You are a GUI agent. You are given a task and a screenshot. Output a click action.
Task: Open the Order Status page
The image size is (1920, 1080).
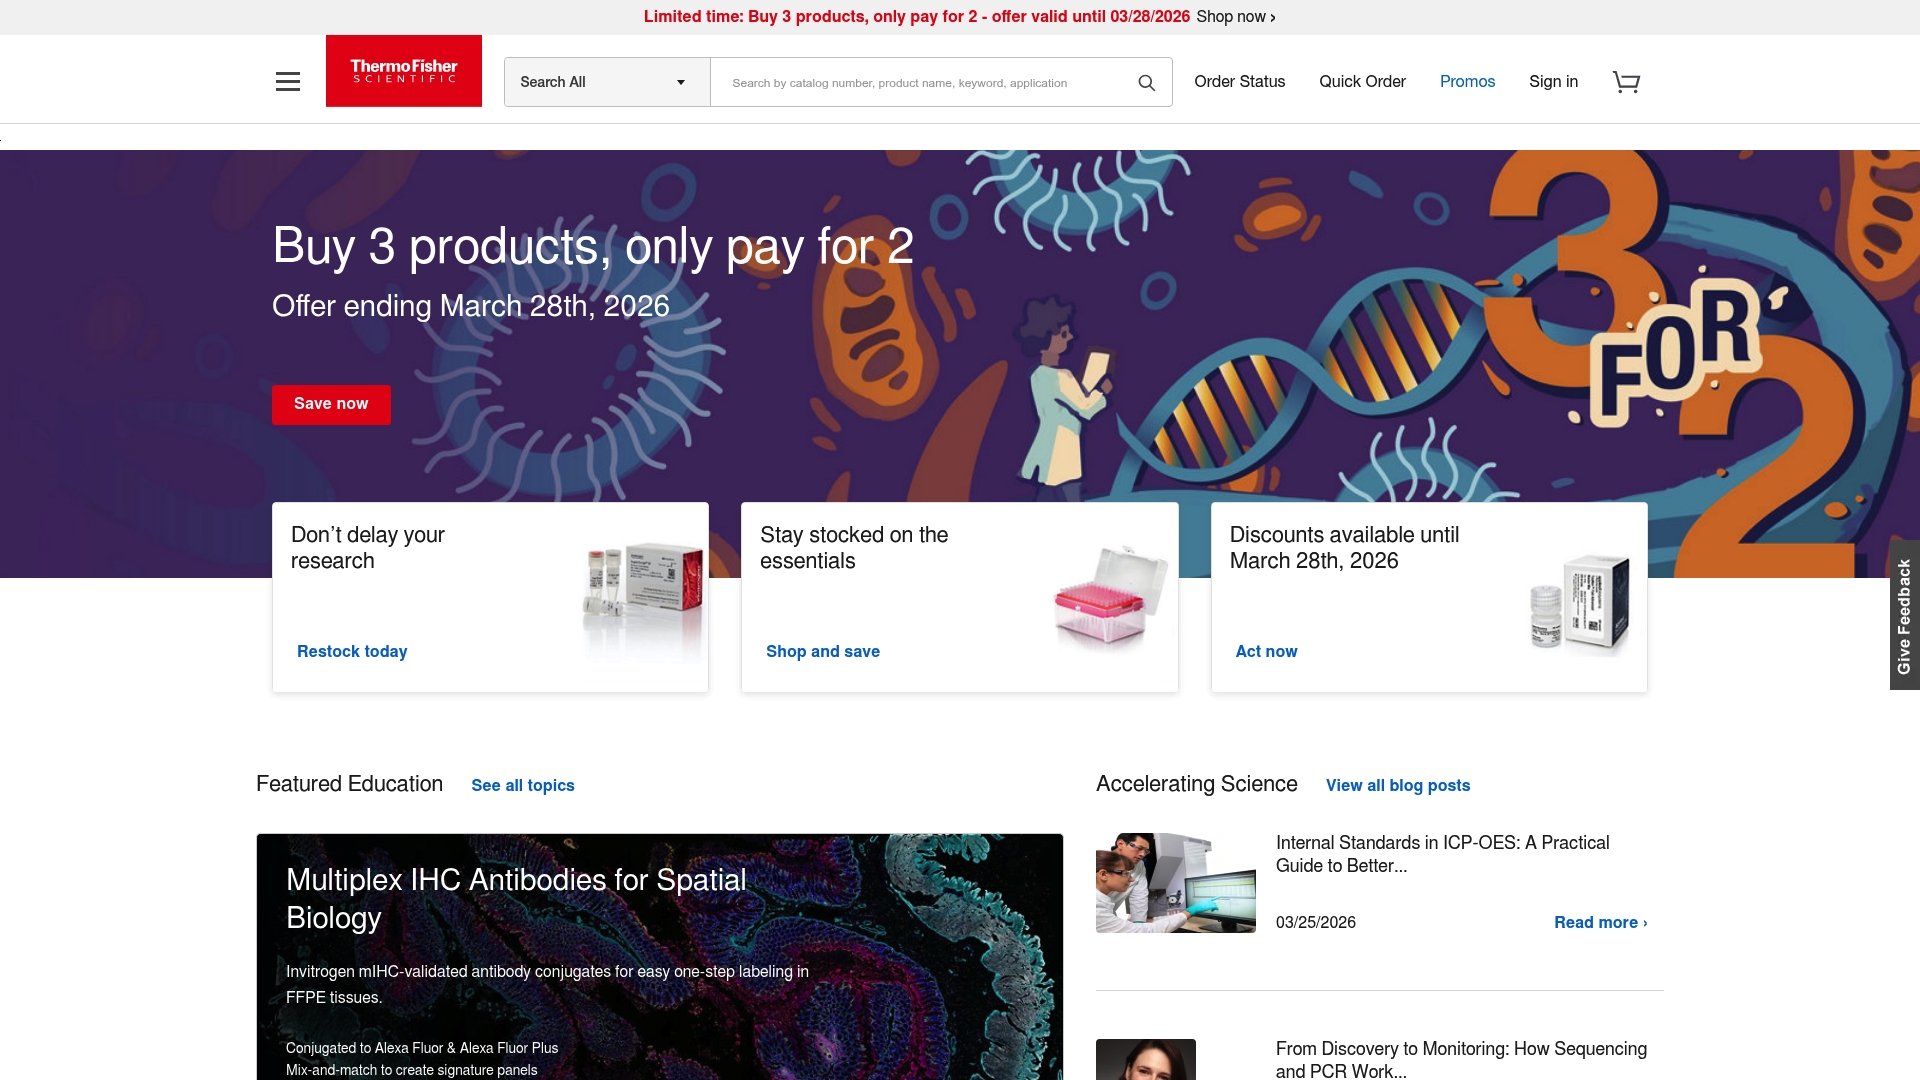[1239, 82]
